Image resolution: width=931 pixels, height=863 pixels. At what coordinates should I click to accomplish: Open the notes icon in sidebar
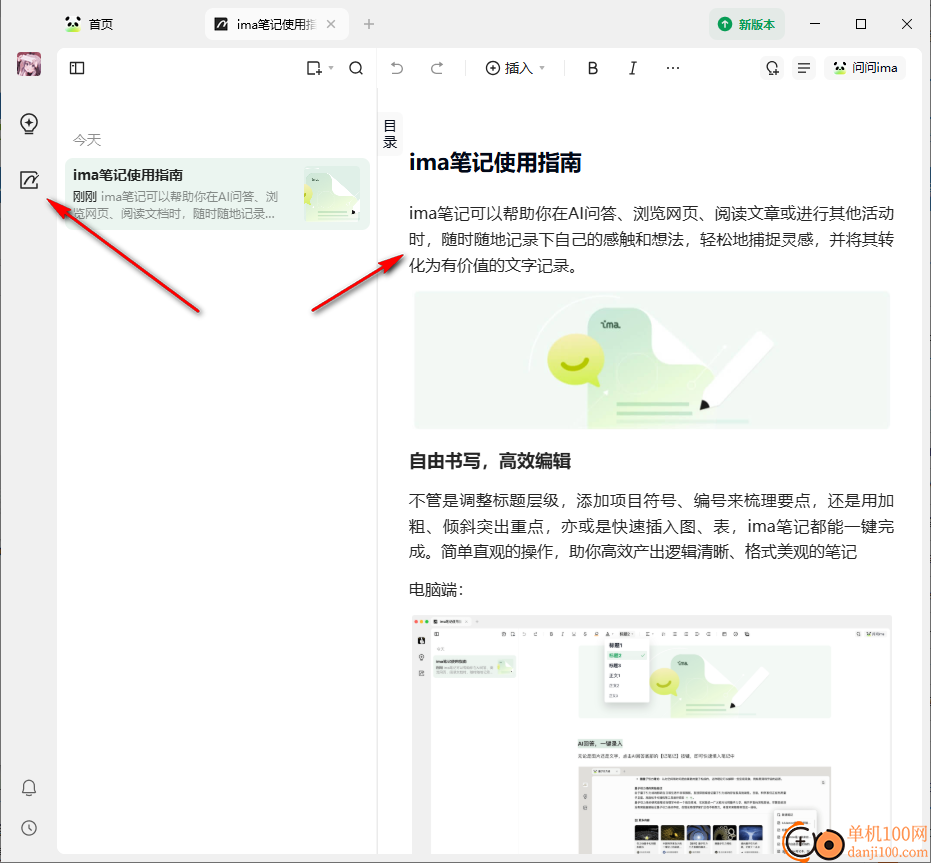28,180
